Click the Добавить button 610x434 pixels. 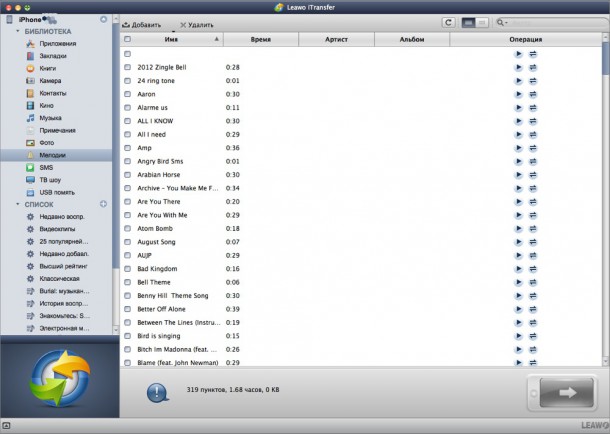(x=142, y=25)
